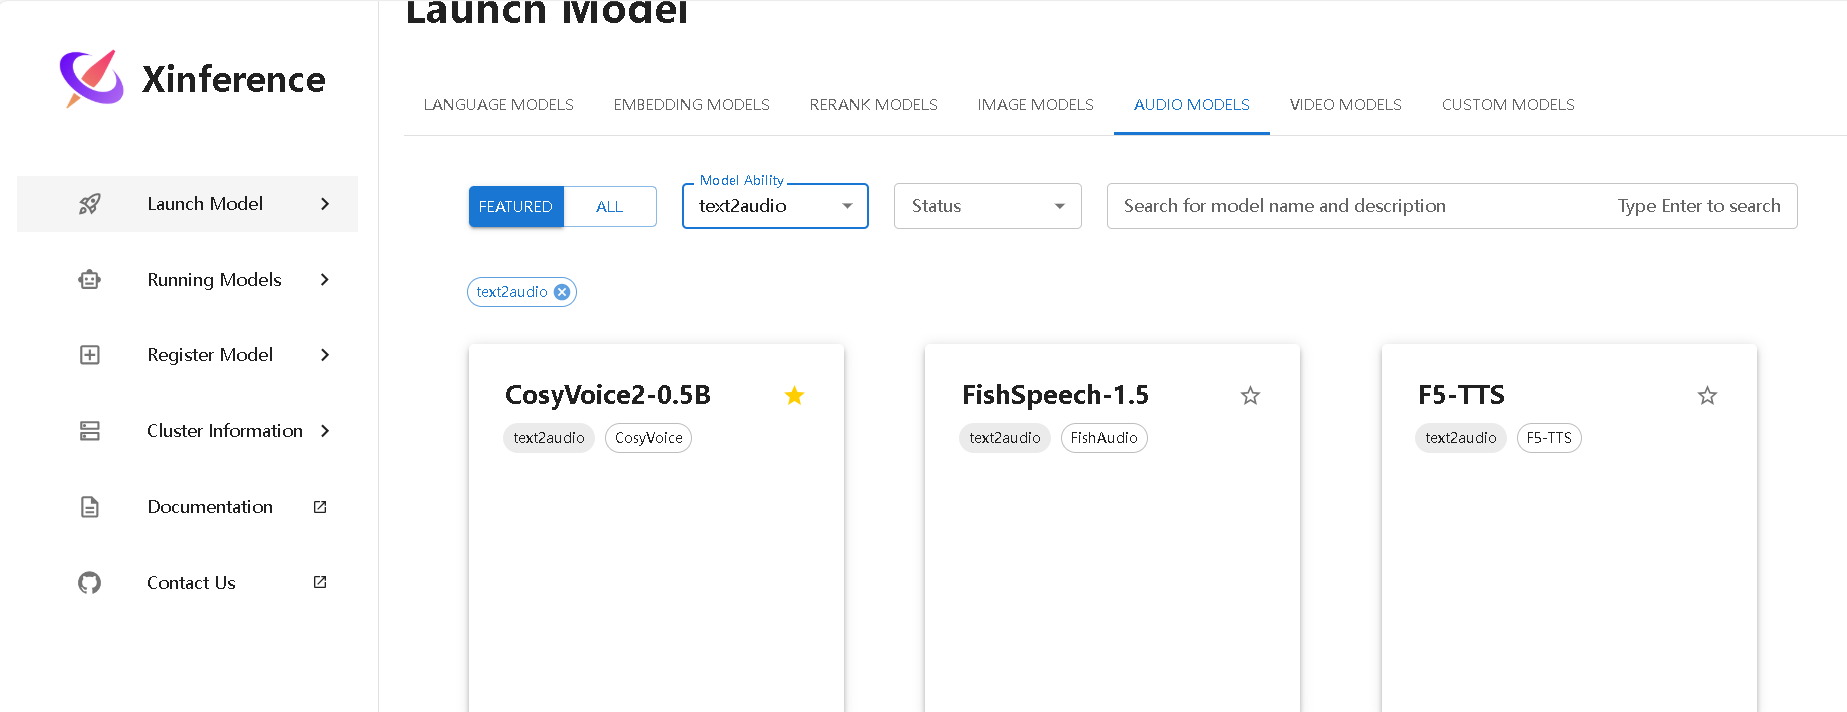The width and height of the screenshot is (1847, 712).
Task: Favorite FishSpeech-1.5 with the star
Action: [x=1250, y=395]
